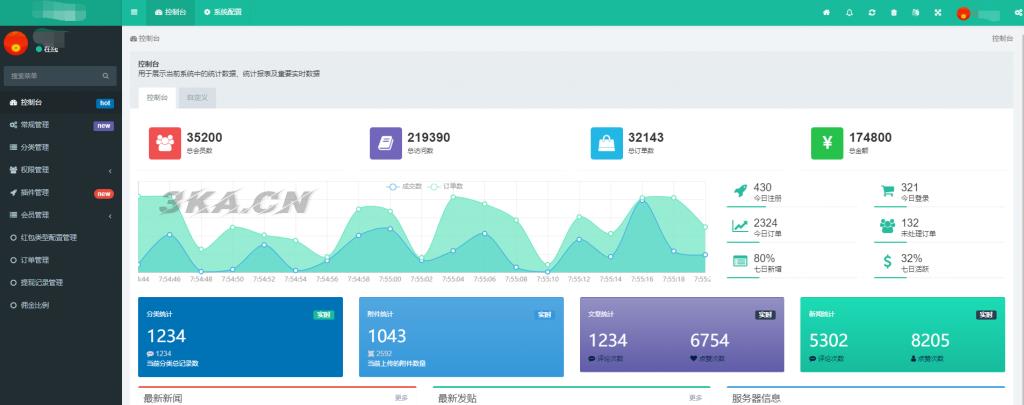1024x405 pixels.
Task: Switch to the 自定义 tab
Action: (197, 98)
